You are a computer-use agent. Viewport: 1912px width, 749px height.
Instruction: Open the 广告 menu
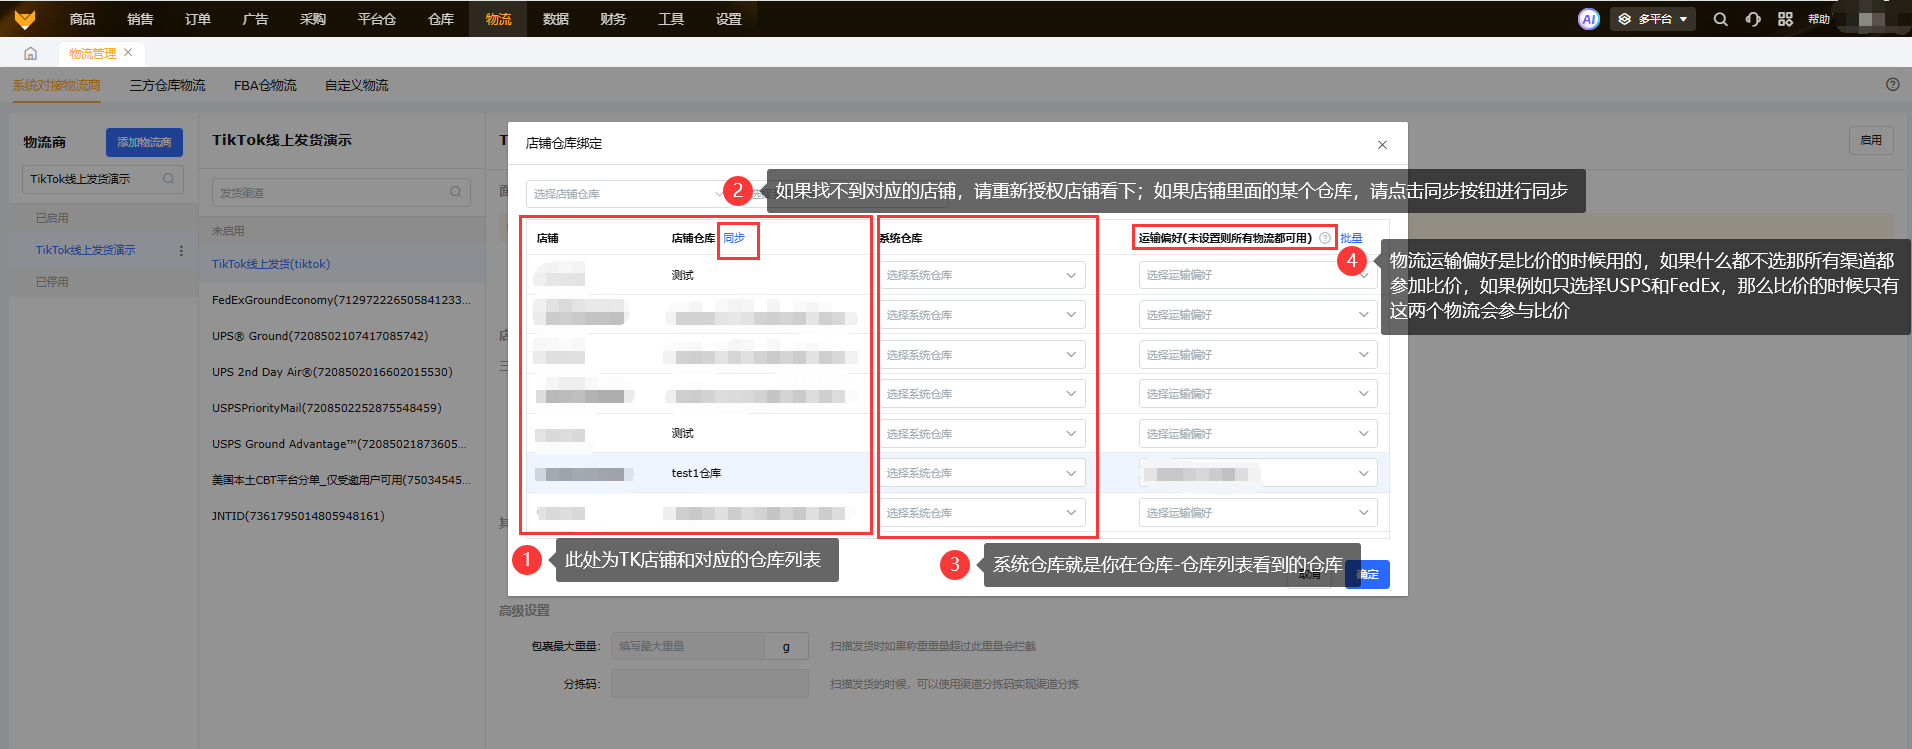click(x=255, y=19)
